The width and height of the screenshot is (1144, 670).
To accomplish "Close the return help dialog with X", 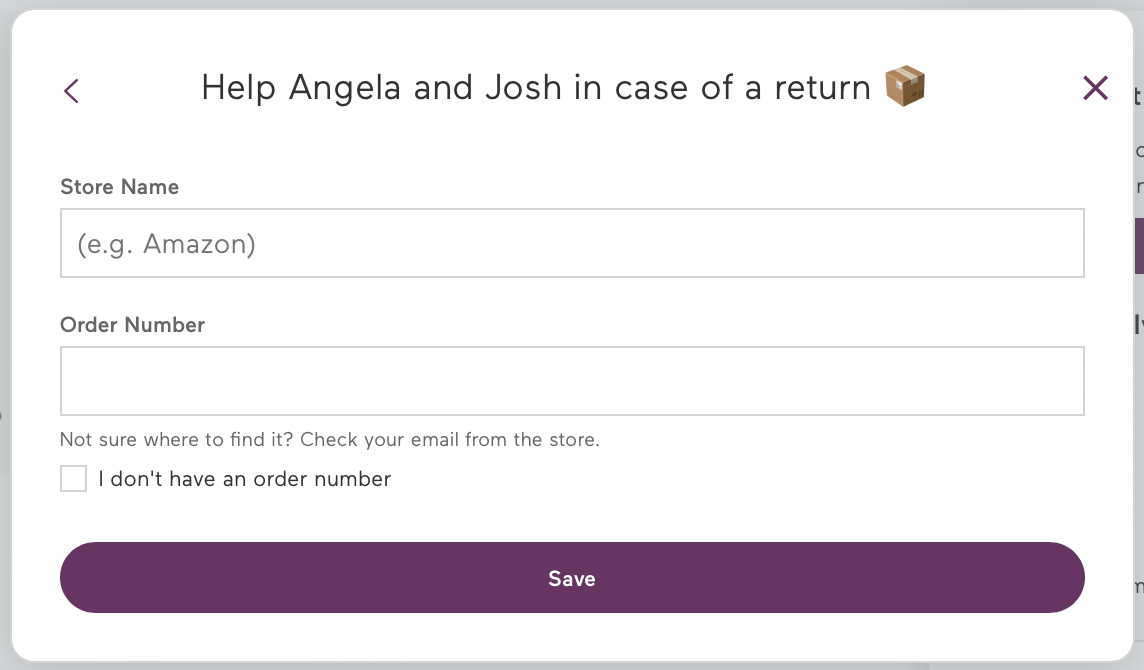I will 1095,88.
